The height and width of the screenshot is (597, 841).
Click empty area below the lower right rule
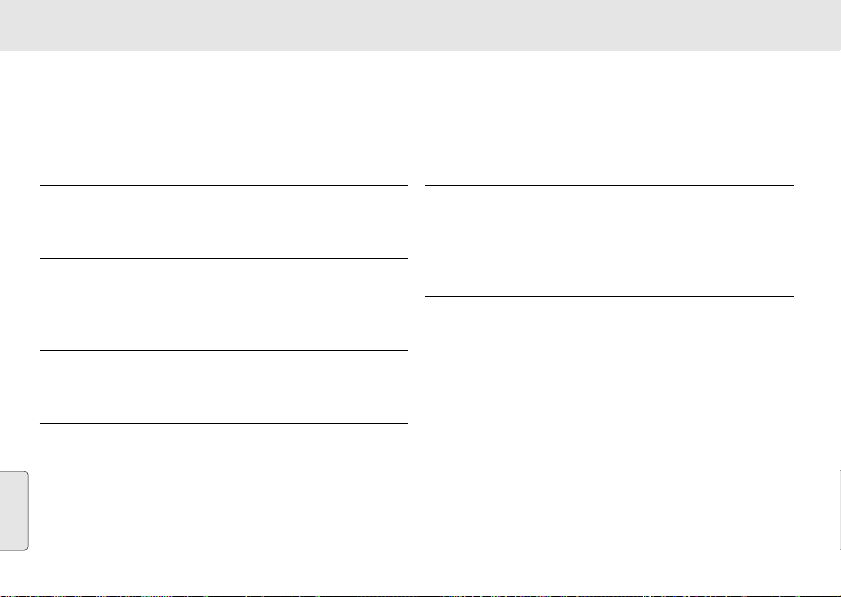609,443
